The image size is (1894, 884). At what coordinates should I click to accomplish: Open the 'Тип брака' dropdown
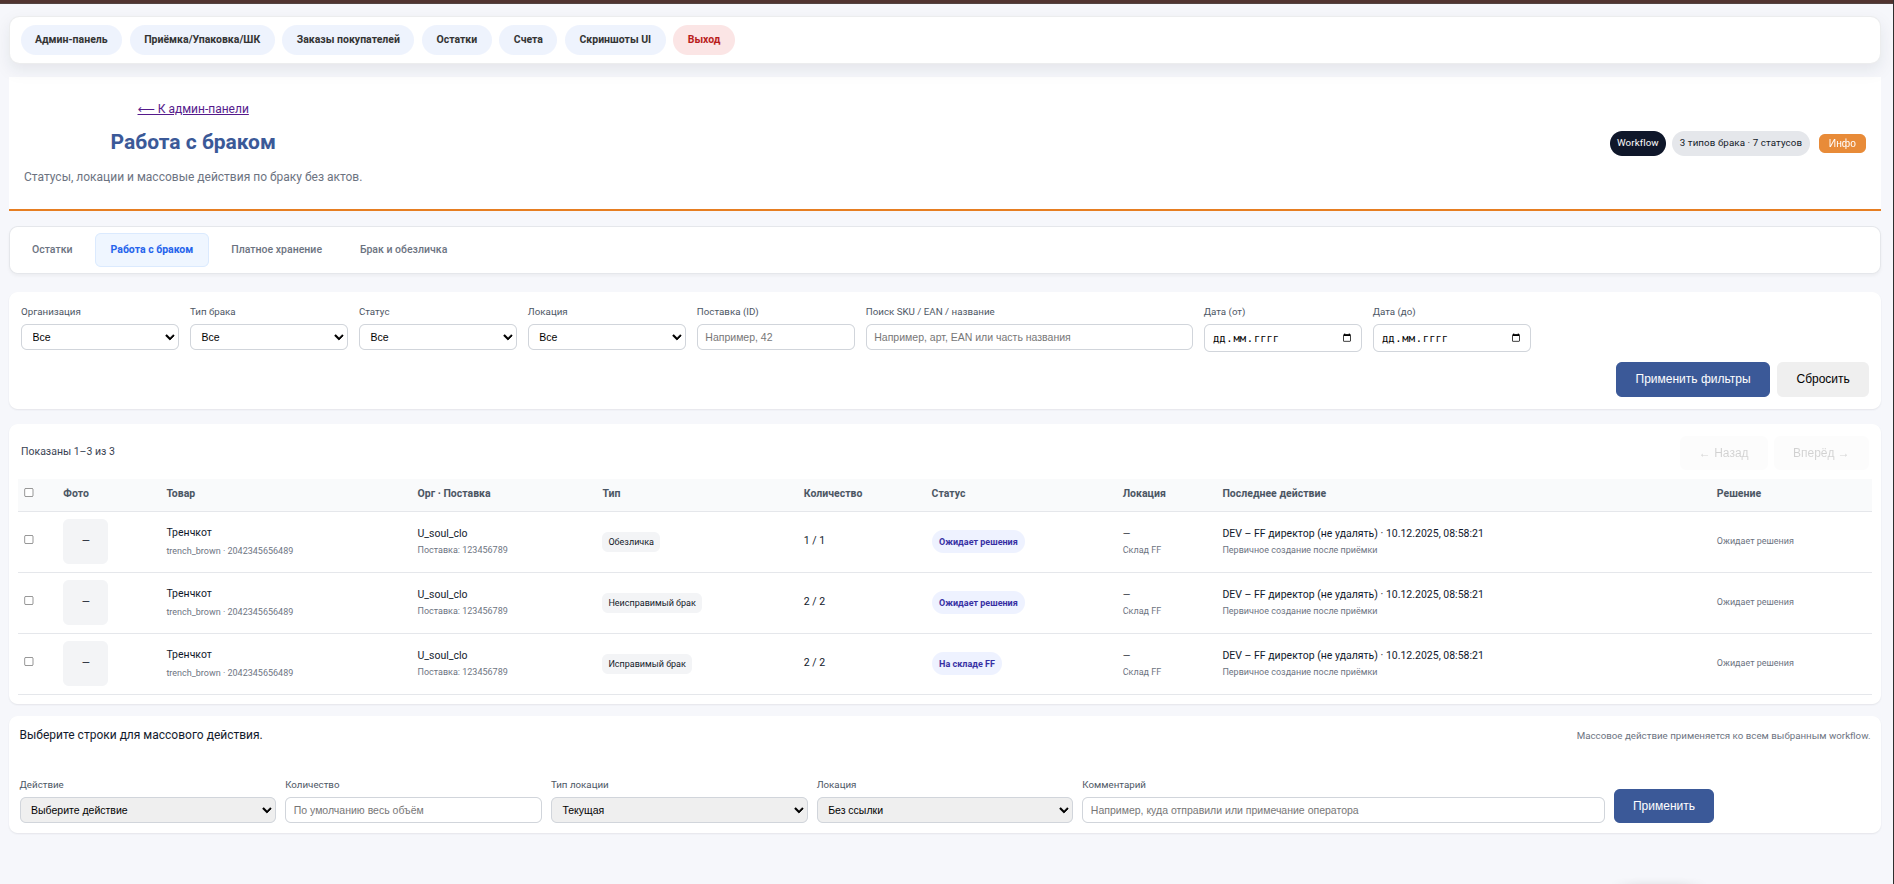coord(268,337)
